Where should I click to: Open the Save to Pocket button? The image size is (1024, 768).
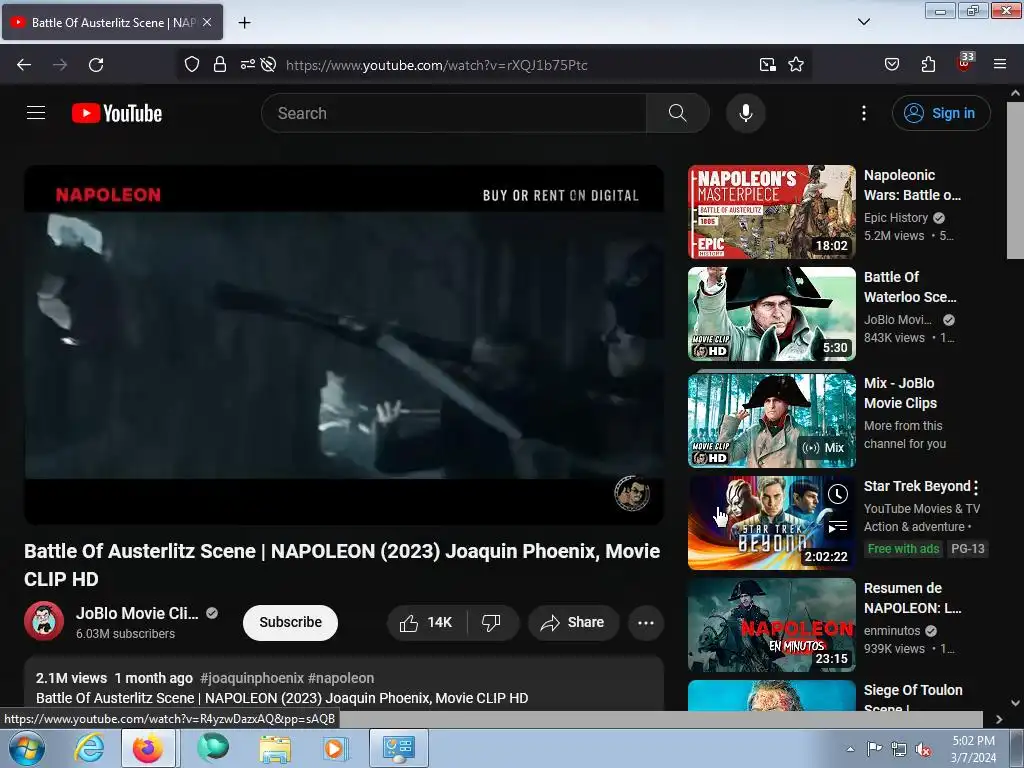[891, 65]
